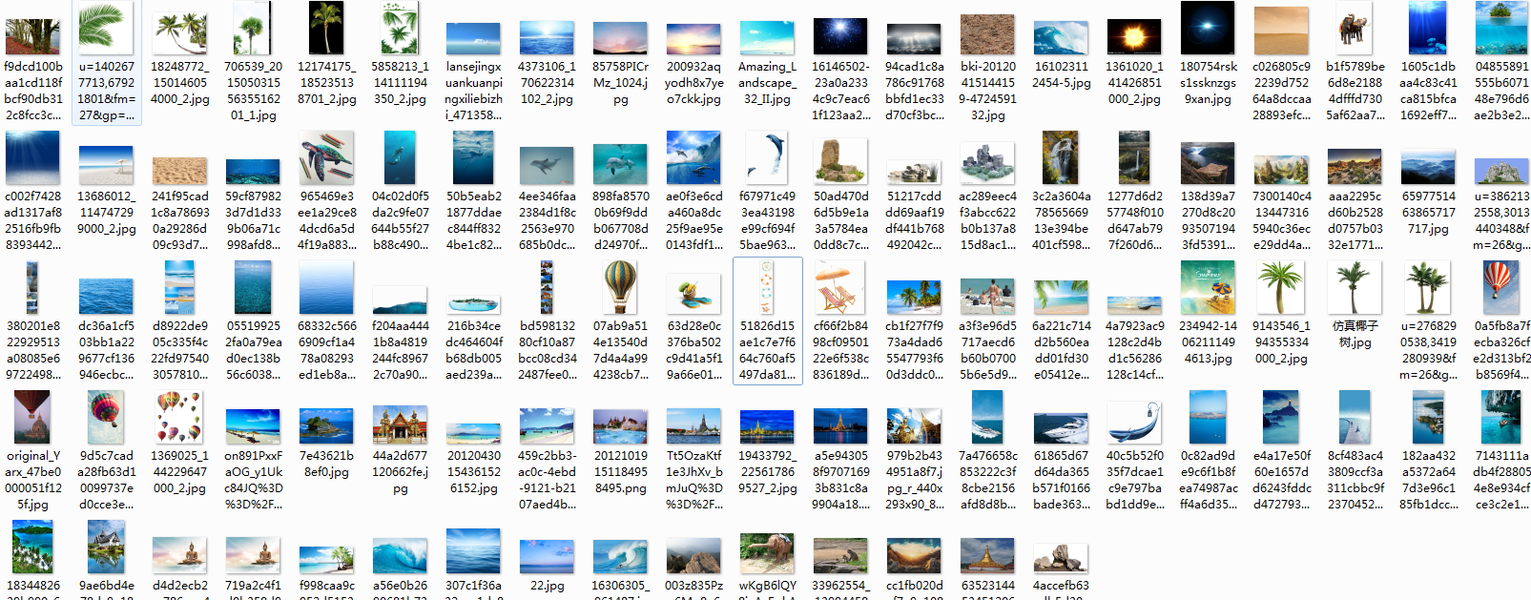
Task: Click file name starting 51826d15
Action: 767,350
